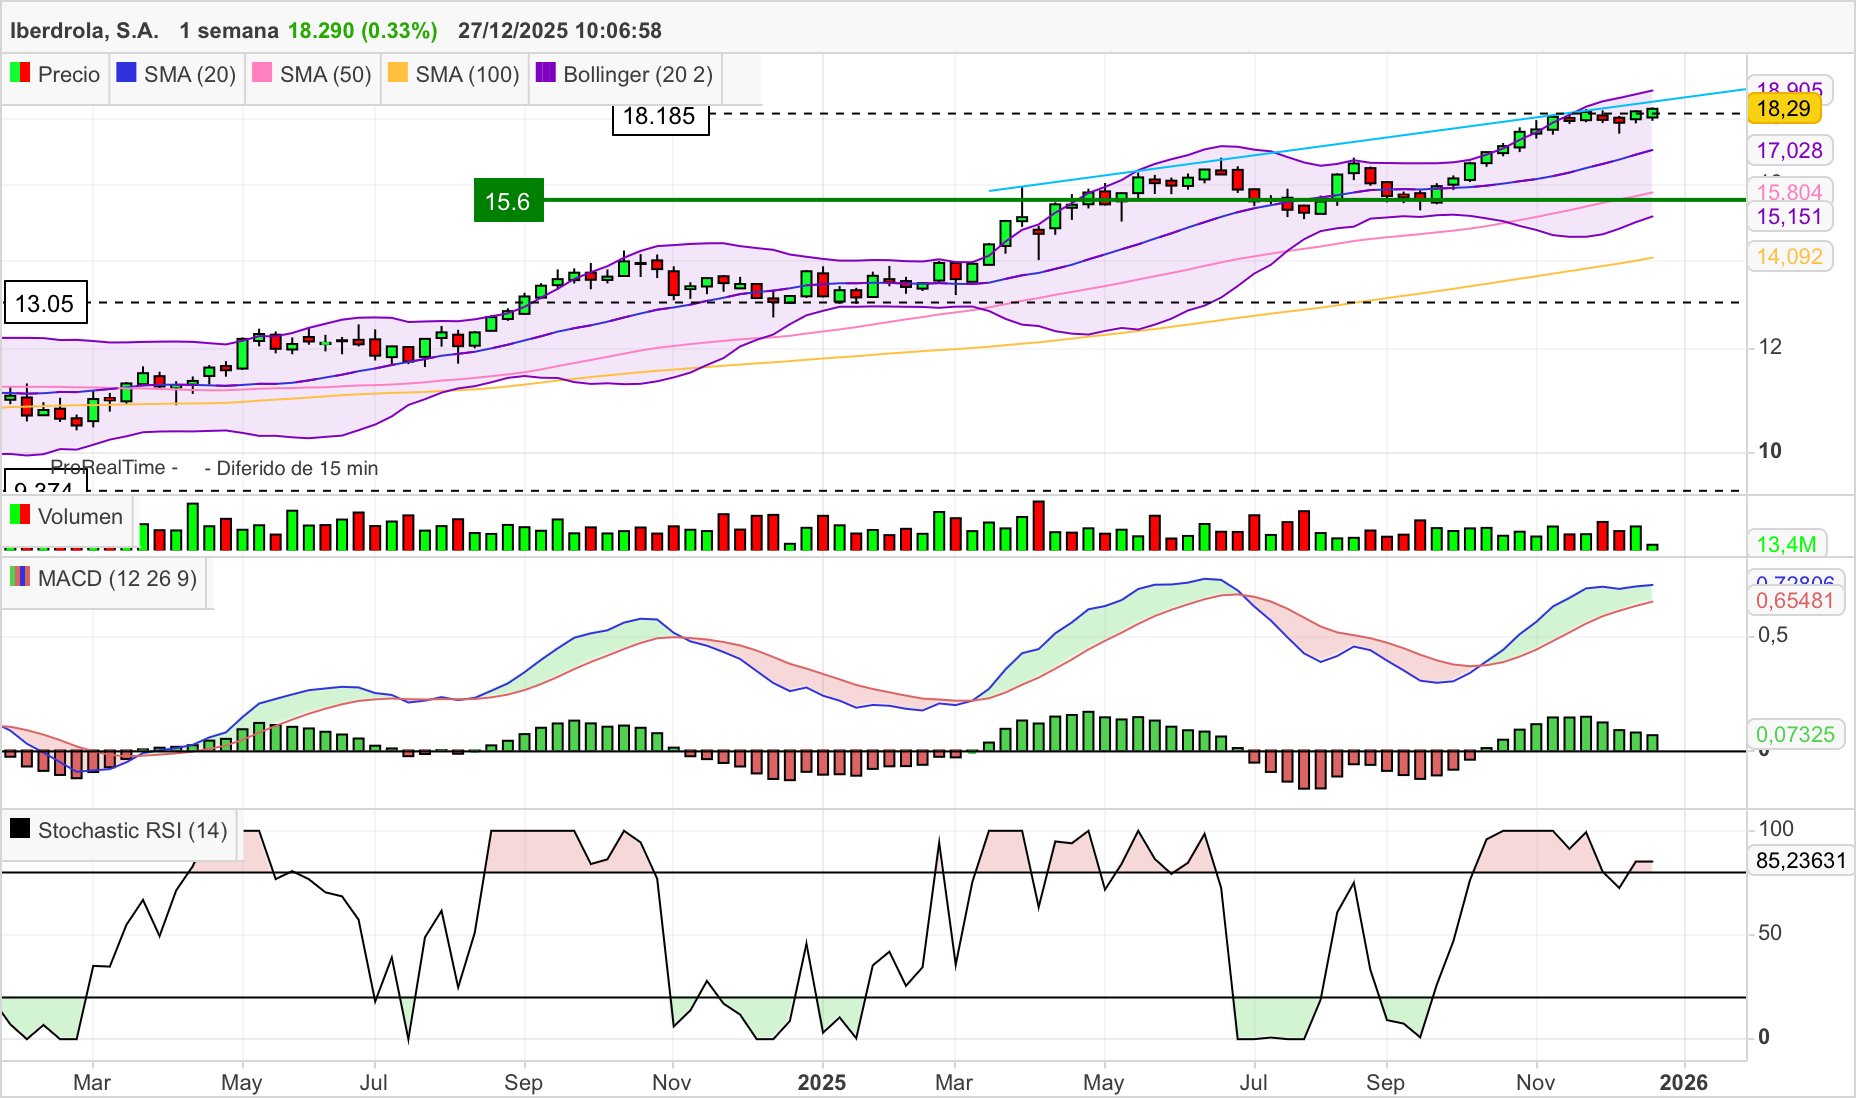Screen dimensions: 1856x1098
Task: Click the yellow 18,29 current price tag
Action: click(x=1784, y=109)
